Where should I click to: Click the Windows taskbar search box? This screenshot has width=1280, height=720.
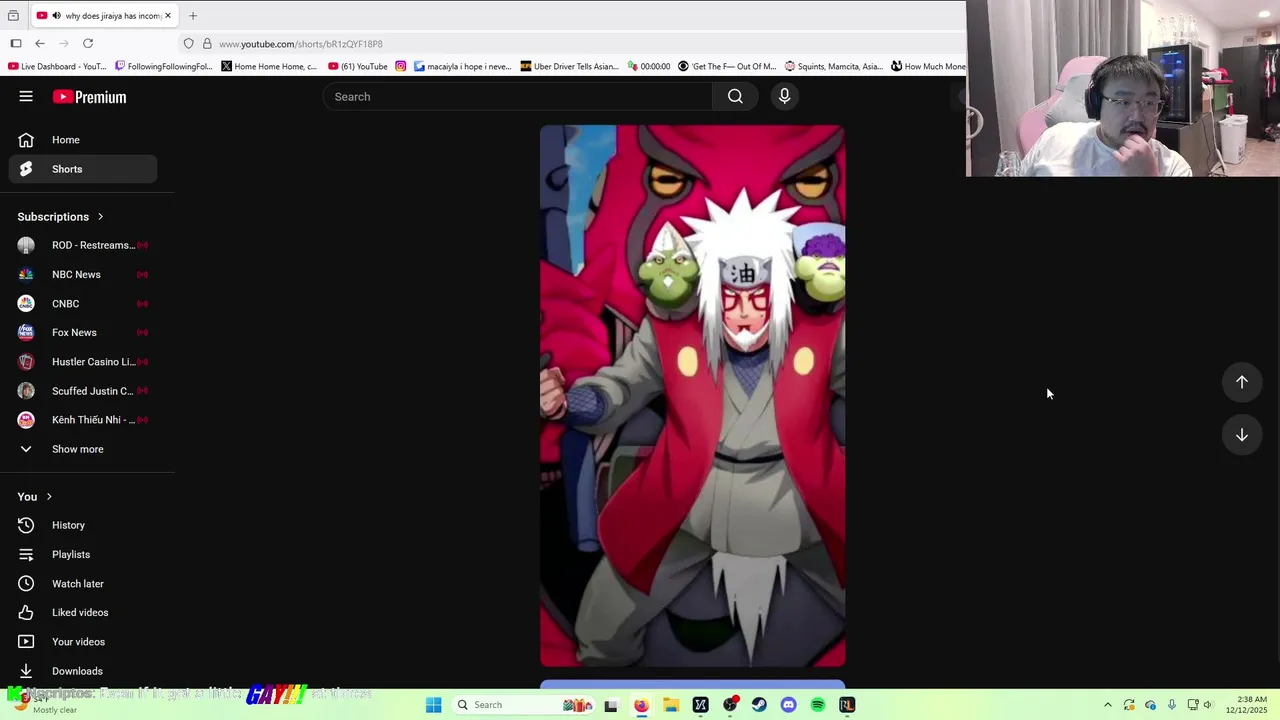(523, 705)
